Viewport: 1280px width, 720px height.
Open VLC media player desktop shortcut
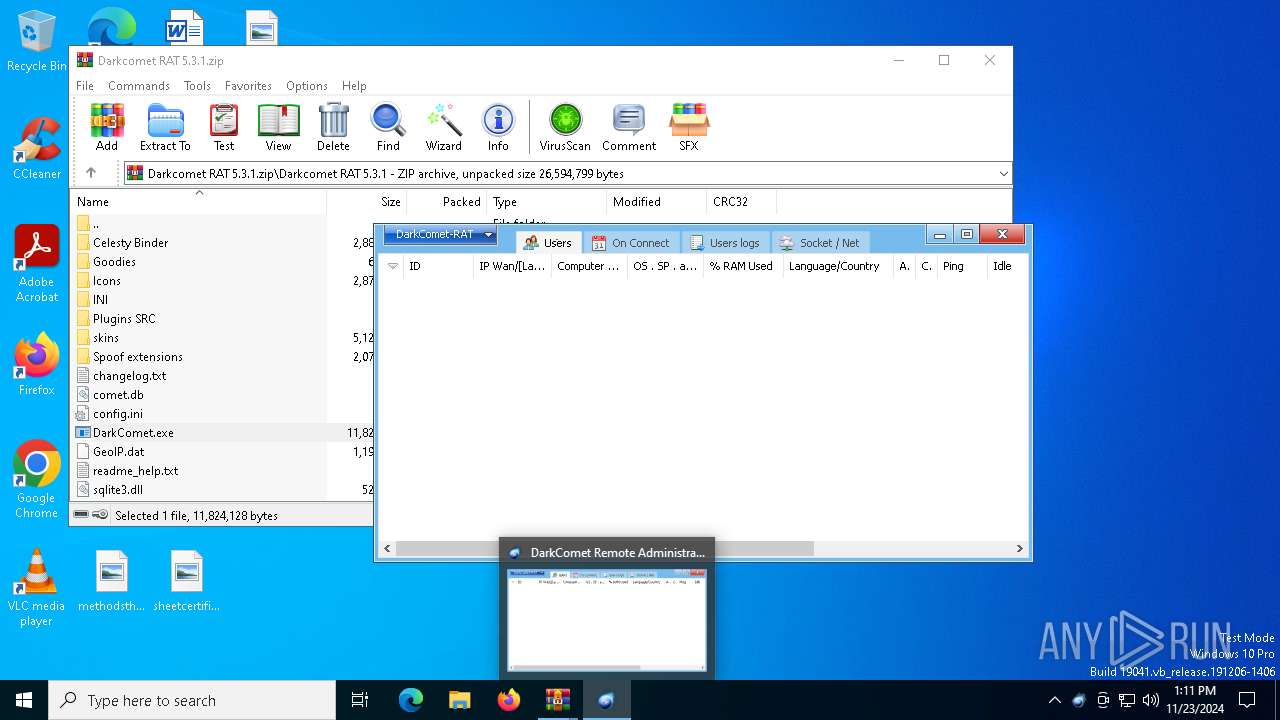click(37, 588)
